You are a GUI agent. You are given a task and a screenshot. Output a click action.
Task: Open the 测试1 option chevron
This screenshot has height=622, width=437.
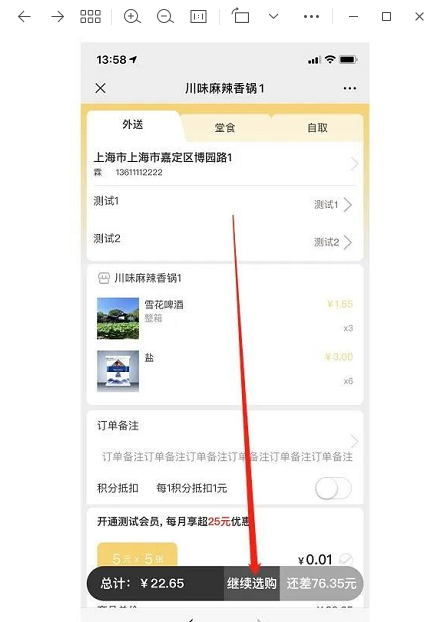click(347, 205)
